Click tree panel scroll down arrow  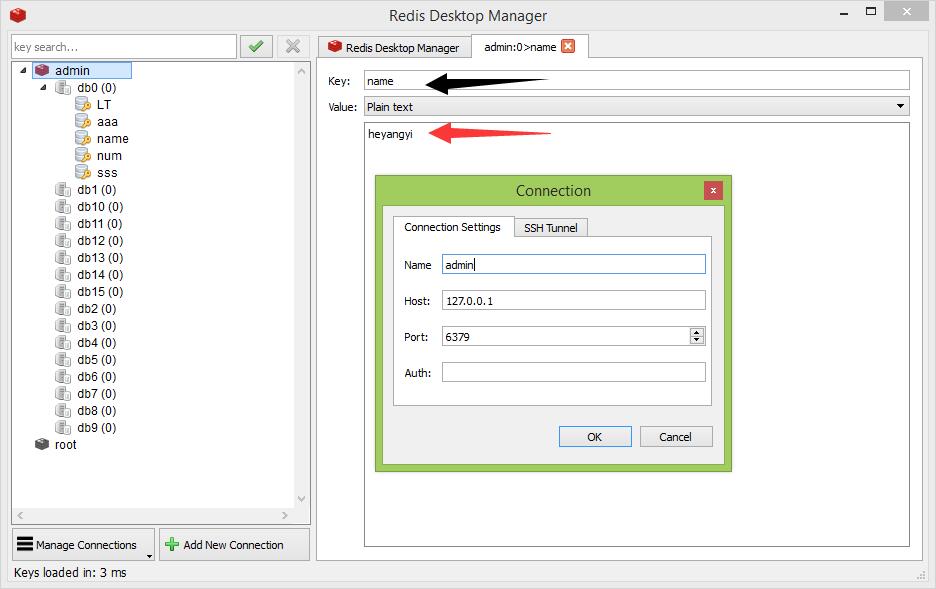[x=301, y=499]
